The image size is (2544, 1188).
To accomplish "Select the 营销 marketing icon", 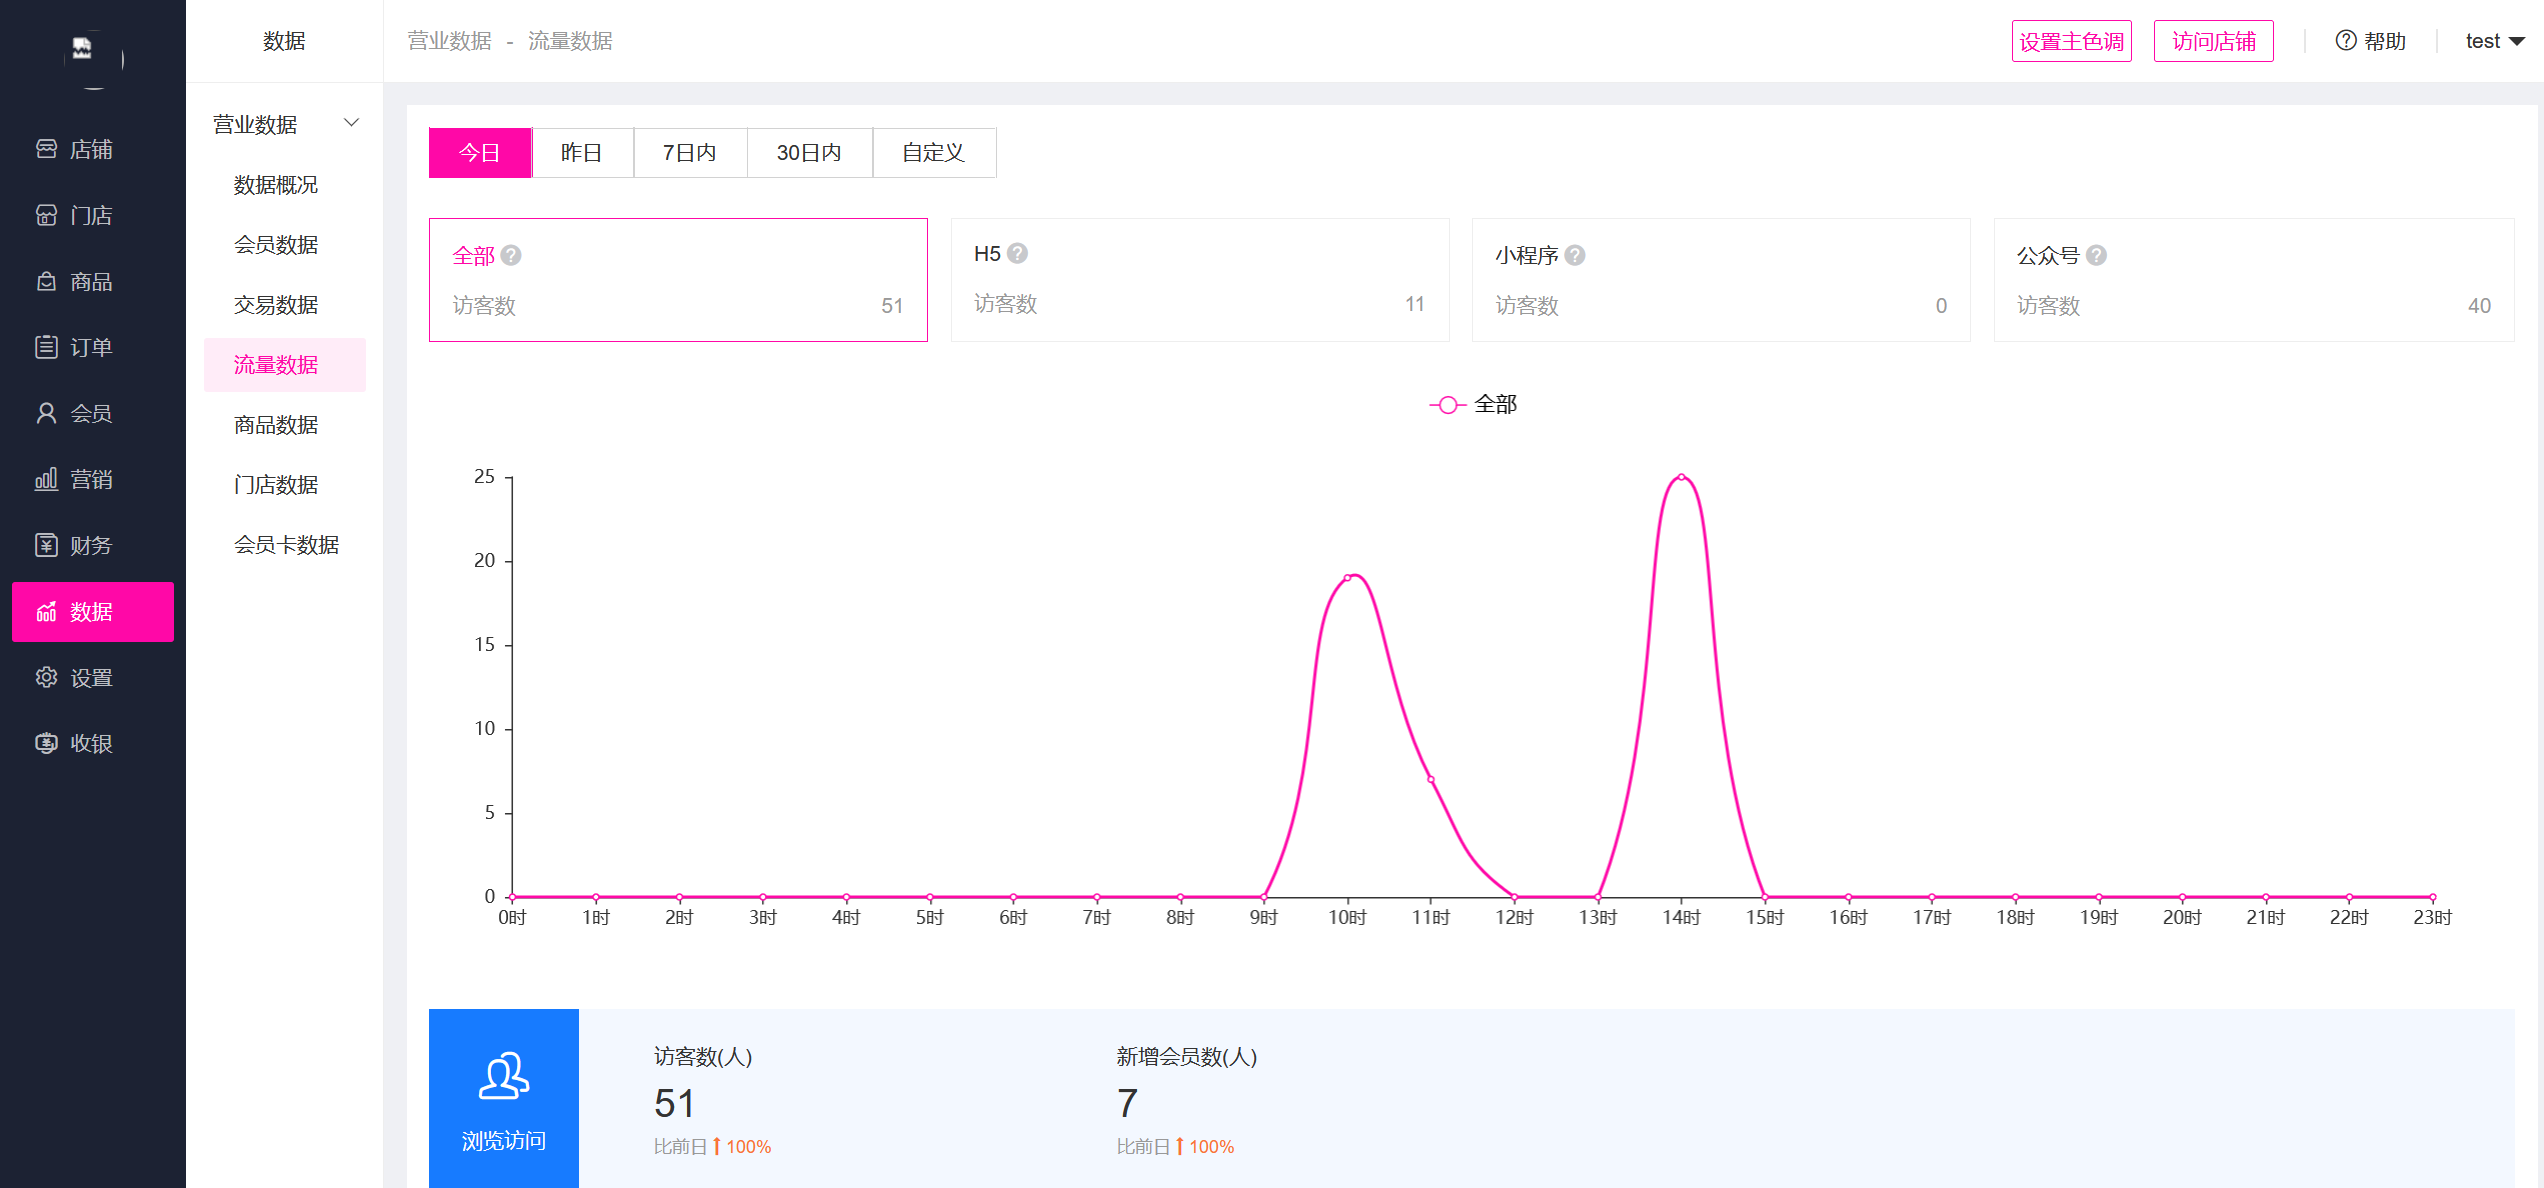I will click(x=46, y=478).
